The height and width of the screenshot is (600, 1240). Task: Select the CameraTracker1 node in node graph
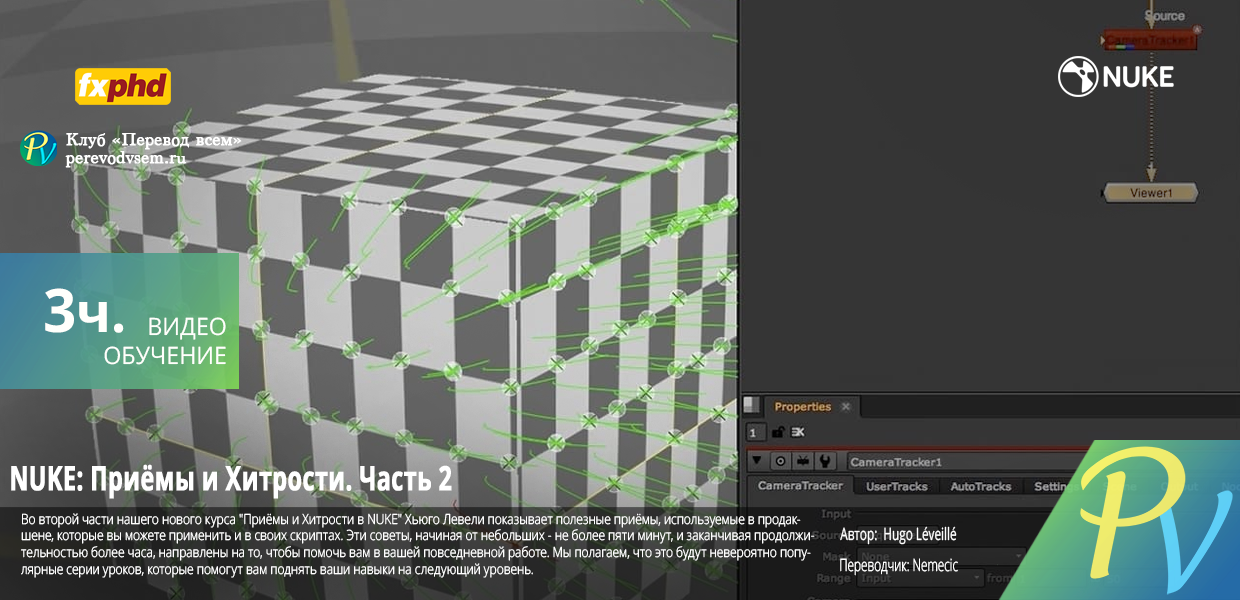(x=1150, y=41)
